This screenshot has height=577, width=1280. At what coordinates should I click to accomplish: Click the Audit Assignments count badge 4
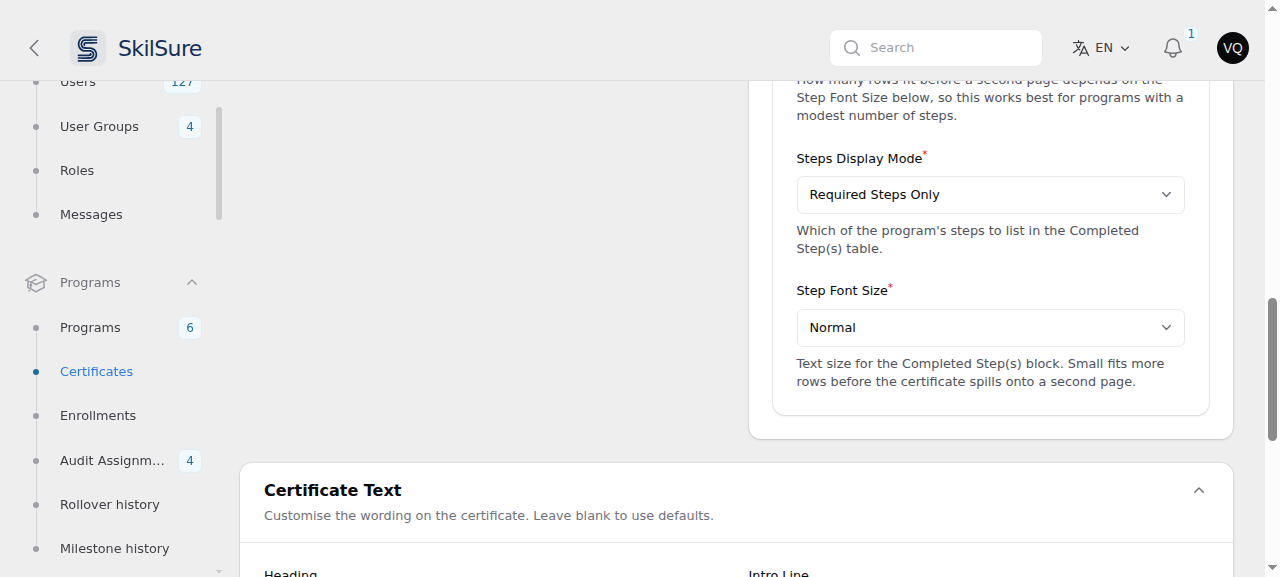tap(190, 461)
